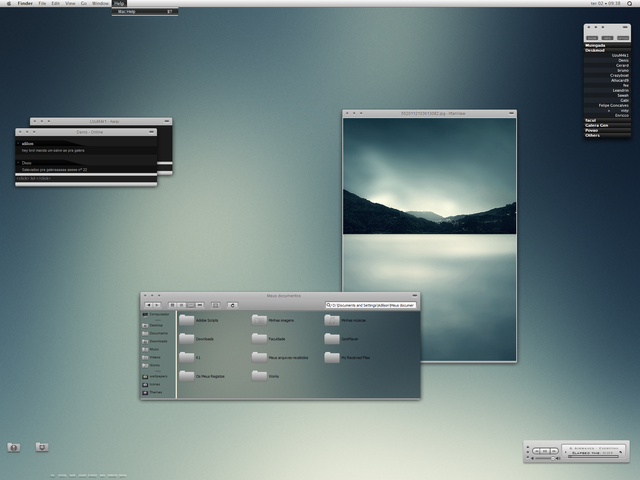The width and height of the screenshot is (640, 480).
Task: Select wallpapers in the file sidebar
Action: click(155, 376)
